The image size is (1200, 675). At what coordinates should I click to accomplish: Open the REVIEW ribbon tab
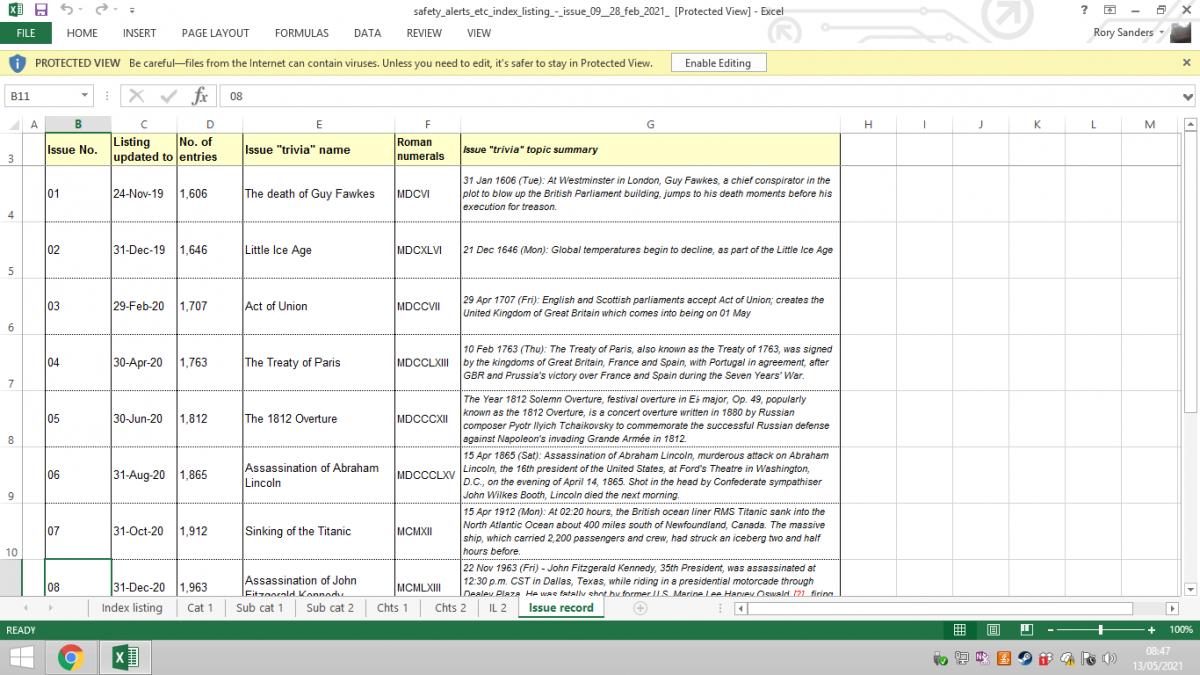(424, 33)
